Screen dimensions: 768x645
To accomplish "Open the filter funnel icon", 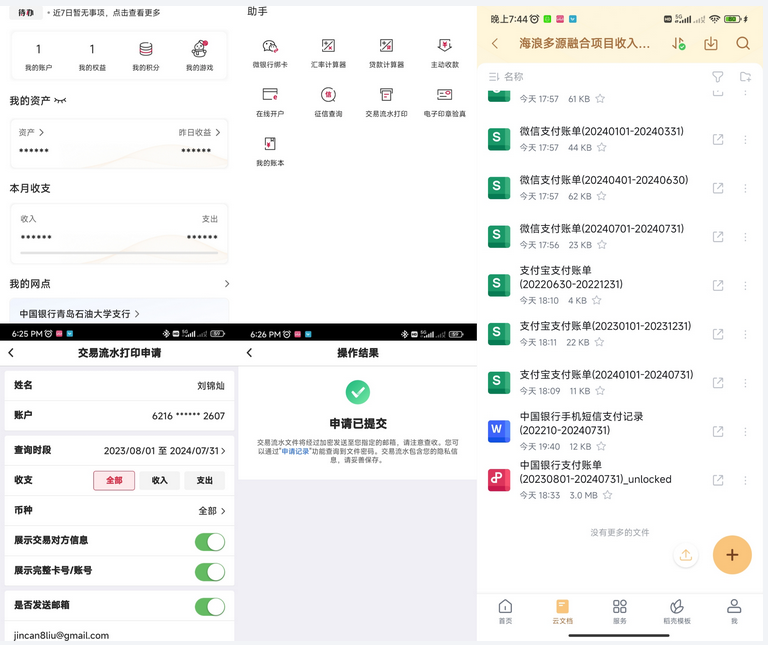I will click(718, 76).
